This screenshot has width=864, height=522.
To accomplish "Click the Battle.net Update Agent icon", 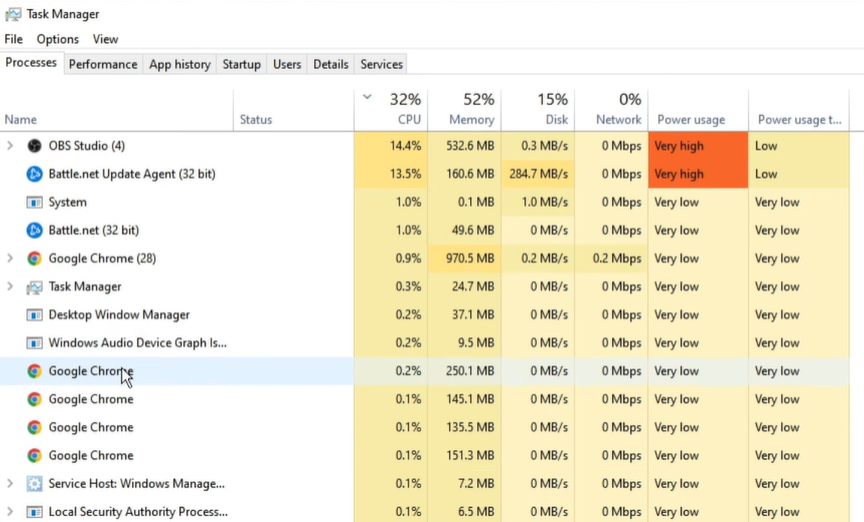I will [34, 174].
